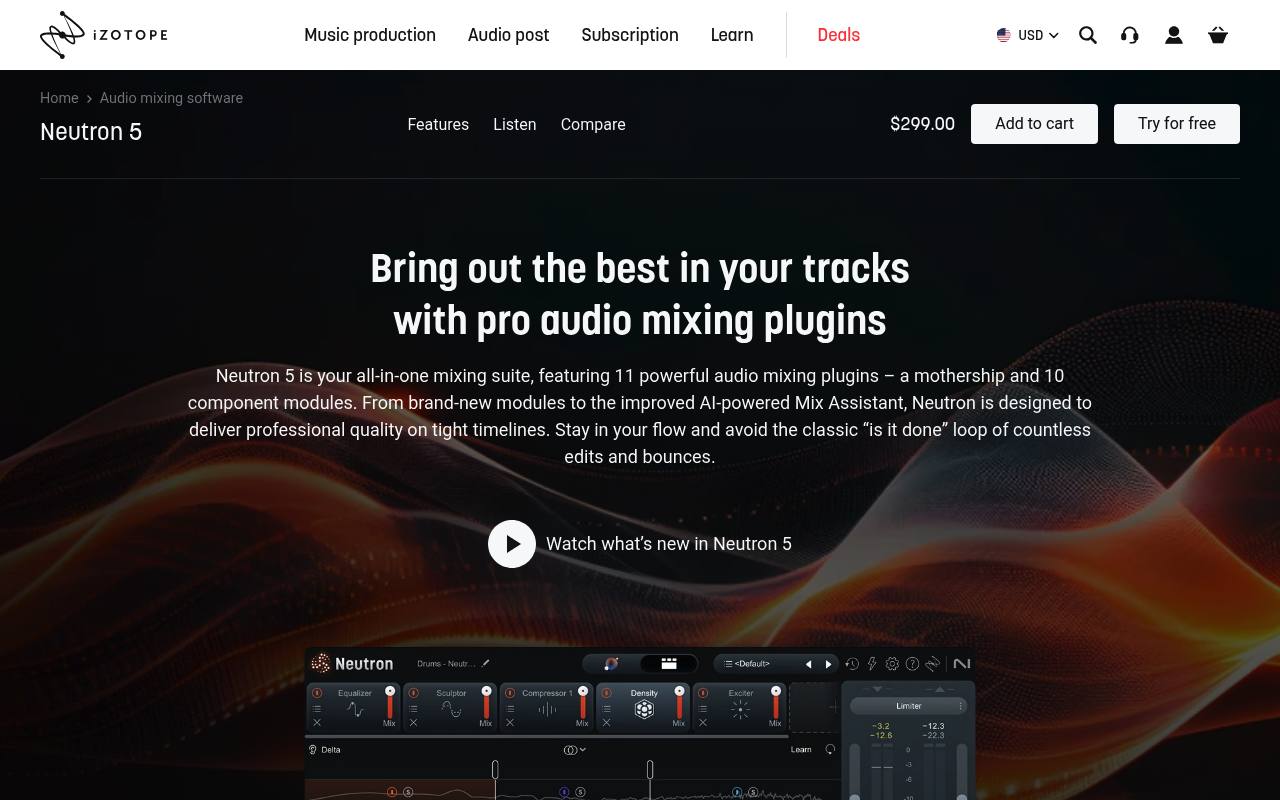Click the Learn button in the plugin
Viewport: 1280px width, 800px height.
tap(801, 750)
